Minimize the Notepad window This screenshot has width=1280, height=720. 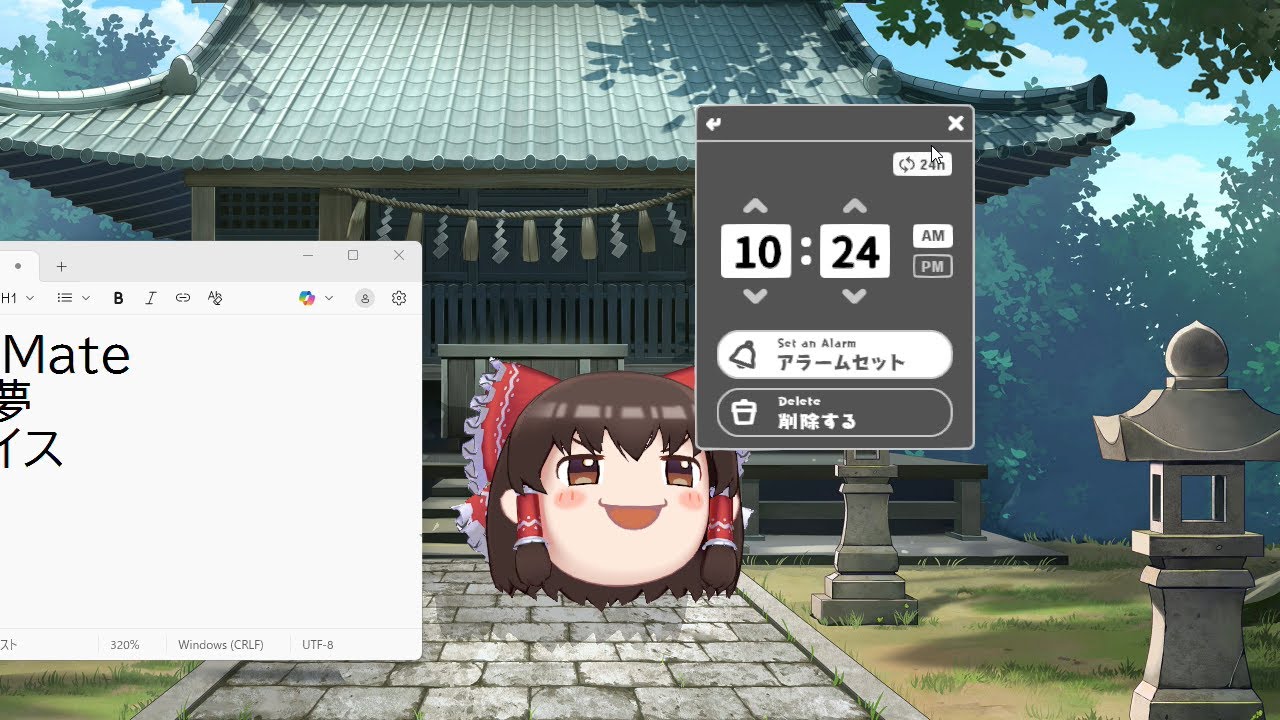(x=307, y=256)
